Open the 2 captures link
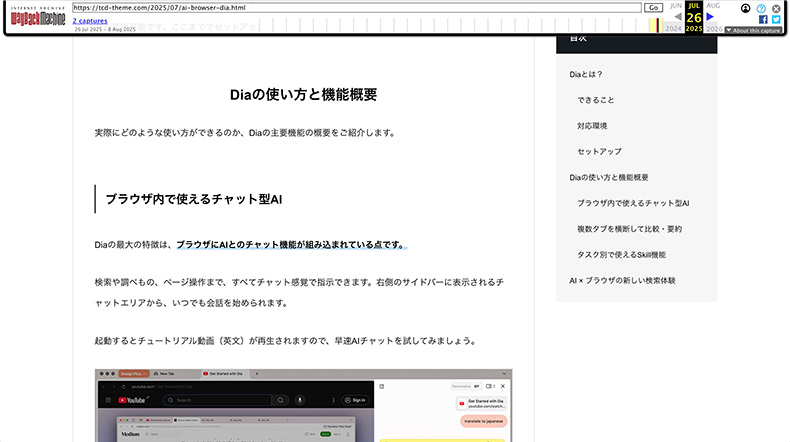 coord(90,20)
